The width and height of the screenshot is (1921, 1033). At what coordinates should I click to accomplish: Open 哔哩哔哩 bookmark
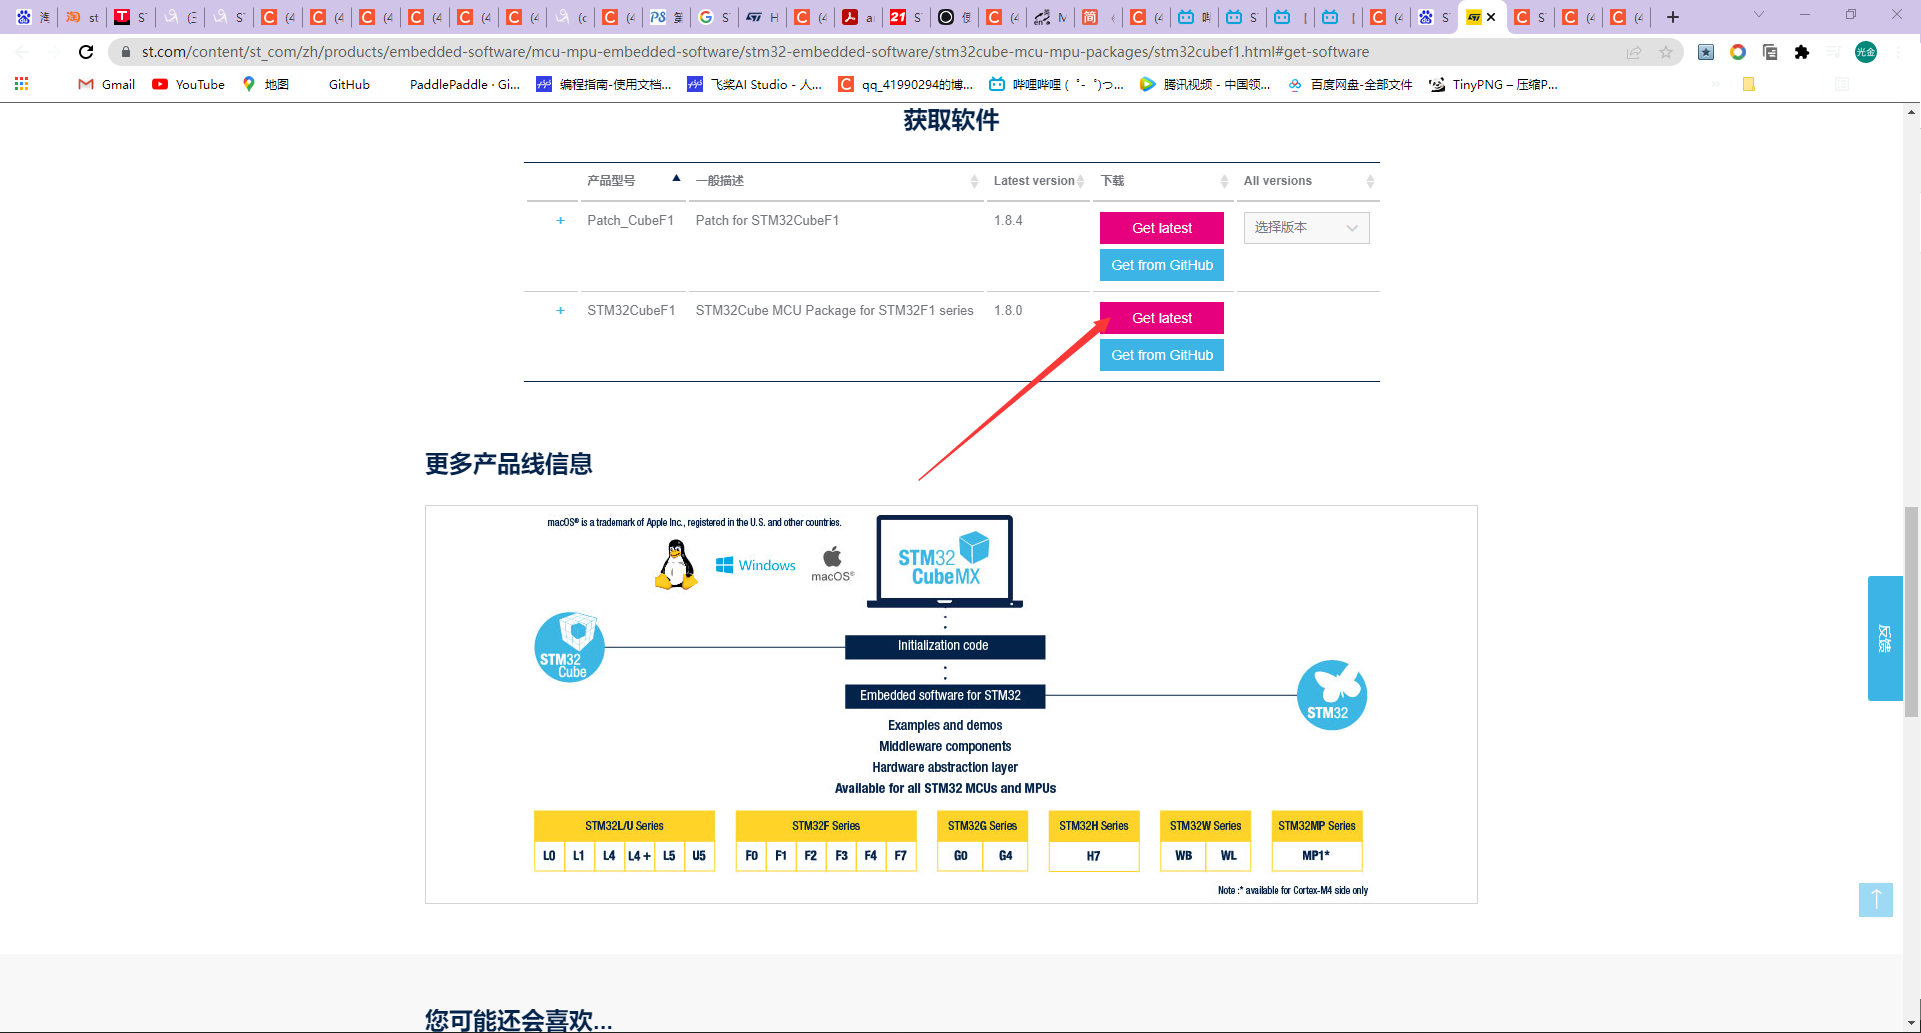[1056, 84]
